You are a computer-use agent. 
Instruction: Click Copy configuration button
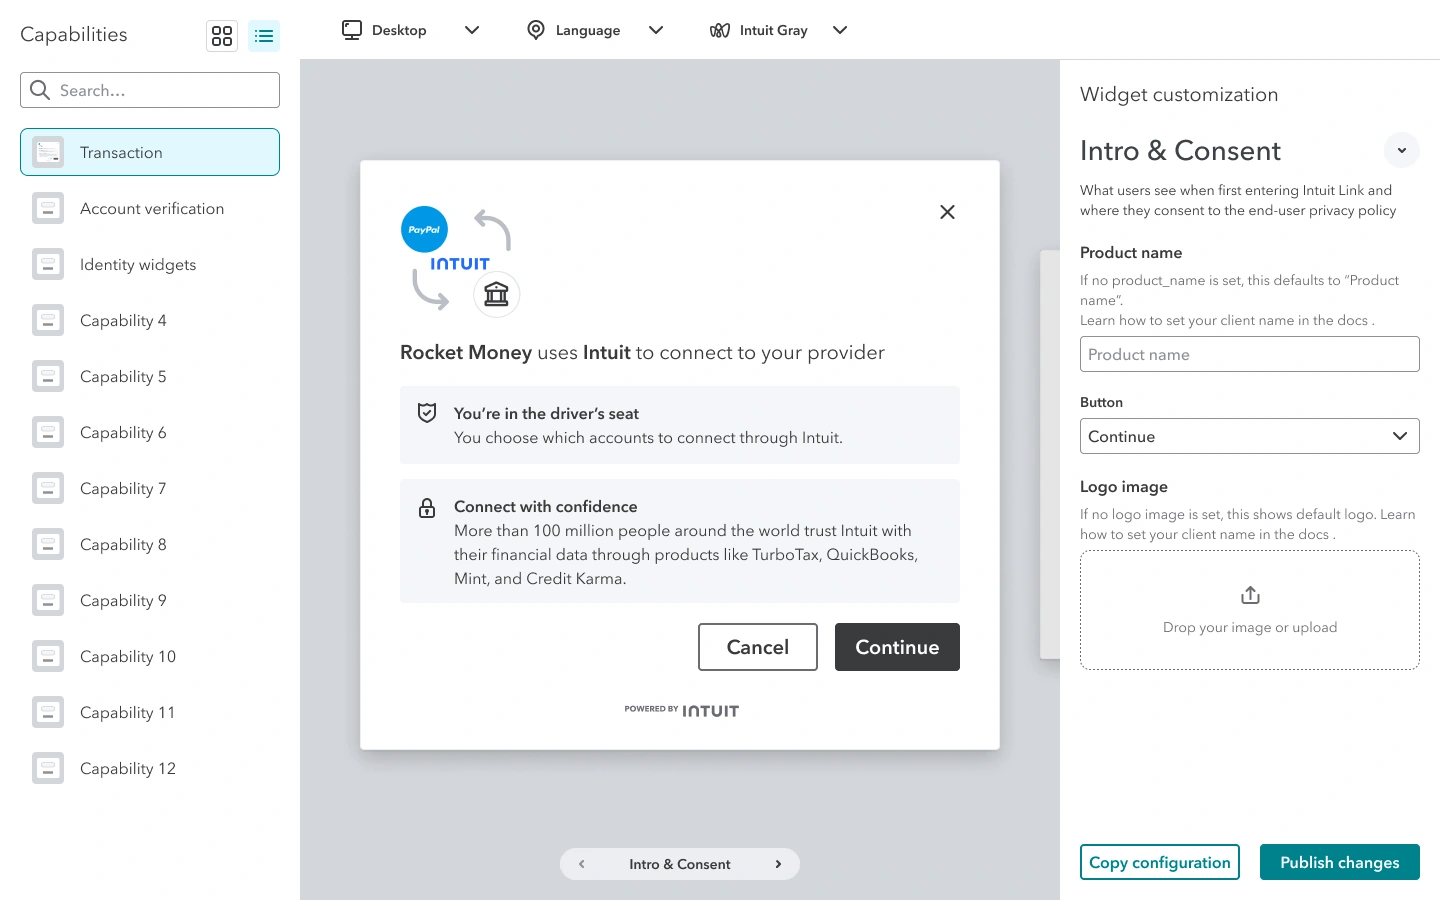pyautogui.click(x=1160, y=862)
